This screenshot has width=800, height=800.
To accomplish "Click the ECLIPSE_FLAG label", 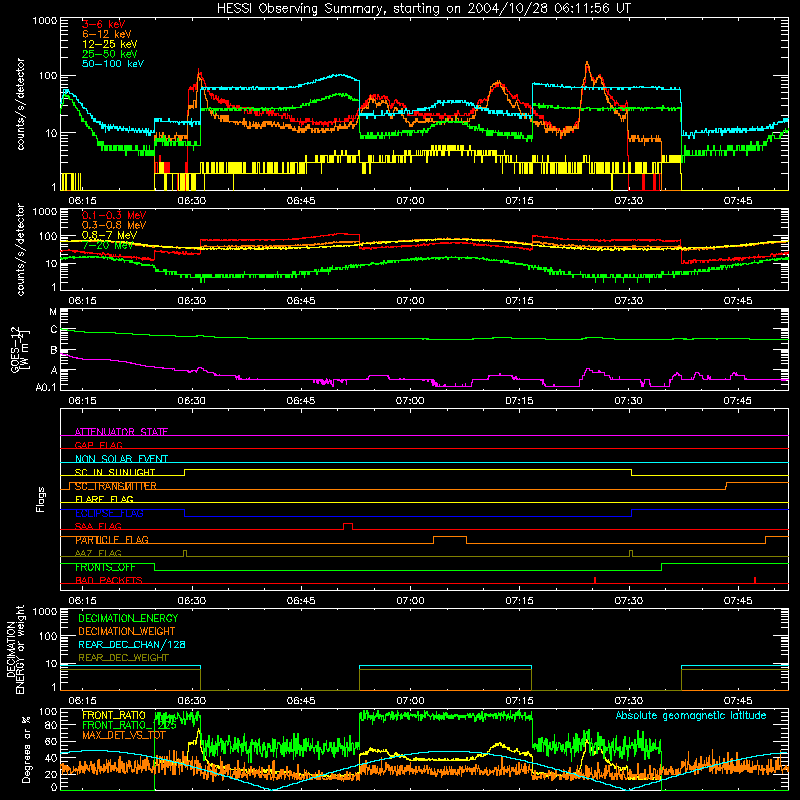I will 109,513.
